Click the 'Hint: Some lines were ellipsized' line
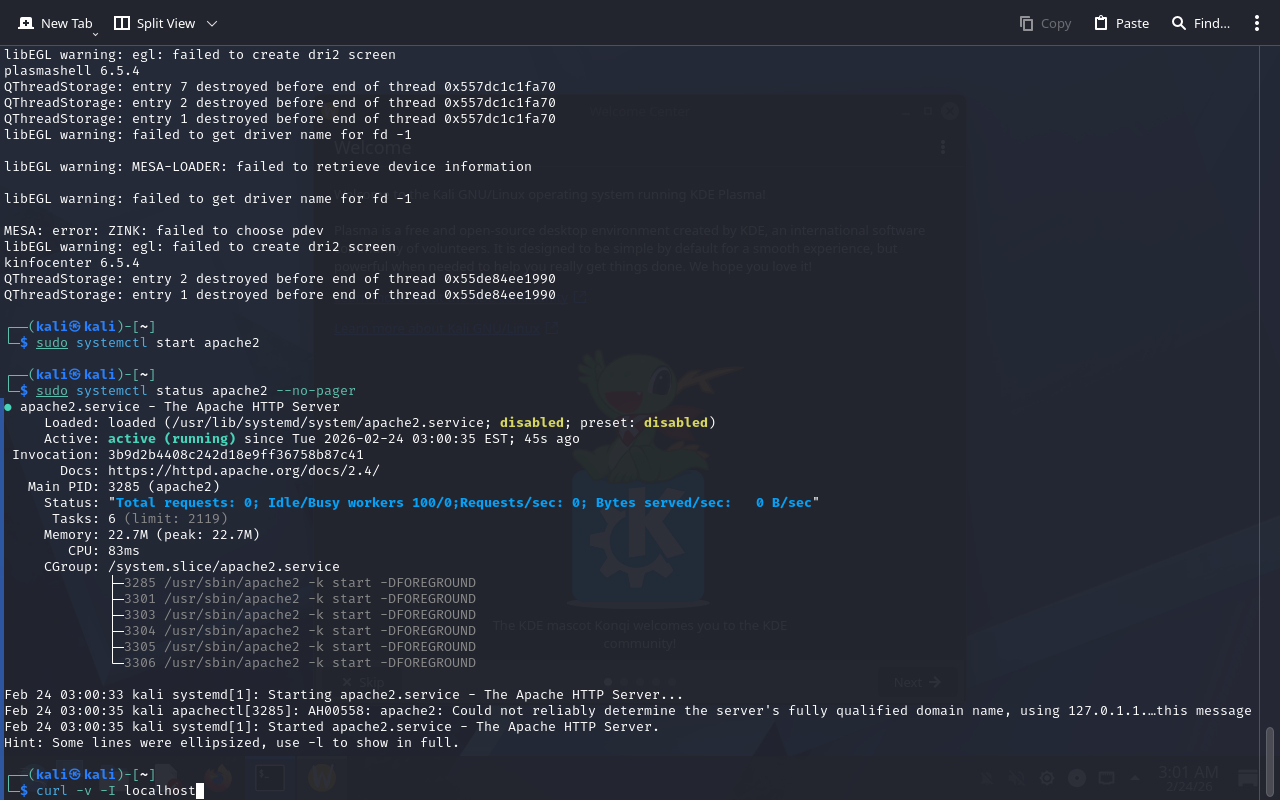This screenshot has width=1280, height=800. pos(231,743)
